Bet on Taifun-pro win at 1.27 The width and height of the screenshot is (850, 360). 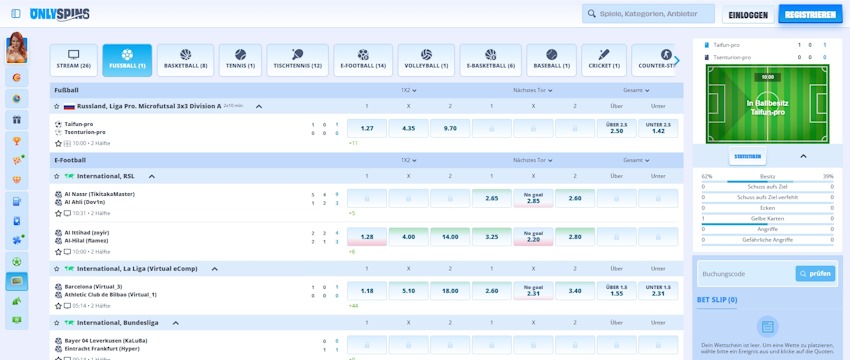tap(367, 128)
